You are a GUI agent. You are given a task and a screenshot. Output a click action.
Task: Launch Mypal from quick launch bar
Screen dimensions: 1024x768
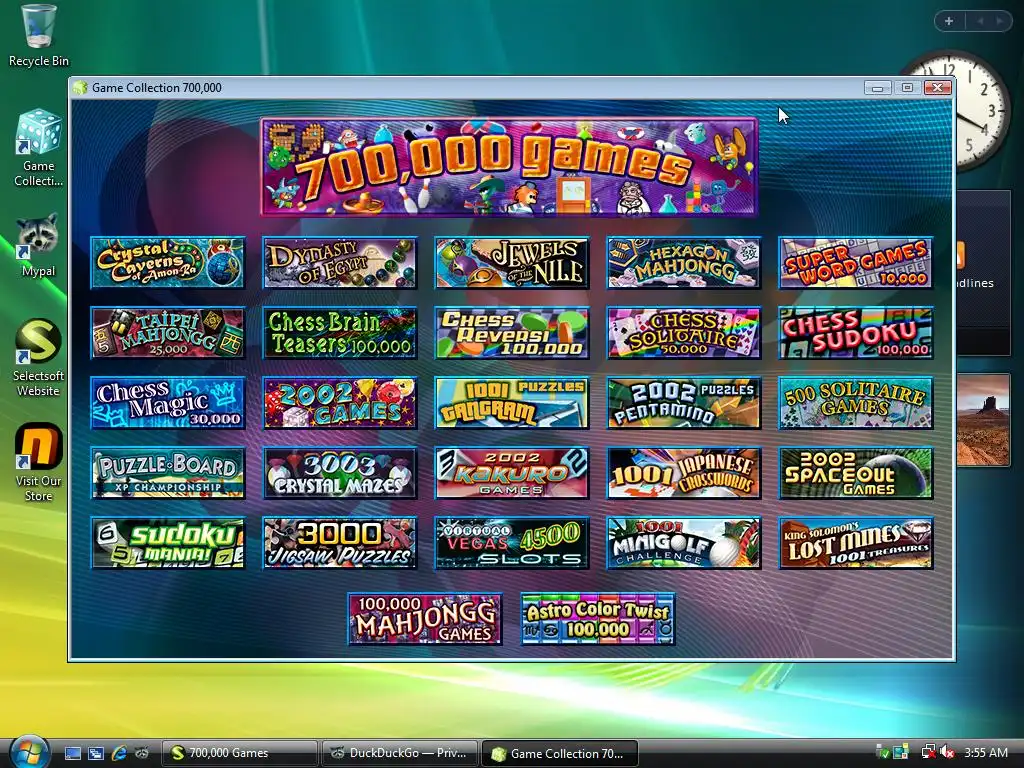142,753
